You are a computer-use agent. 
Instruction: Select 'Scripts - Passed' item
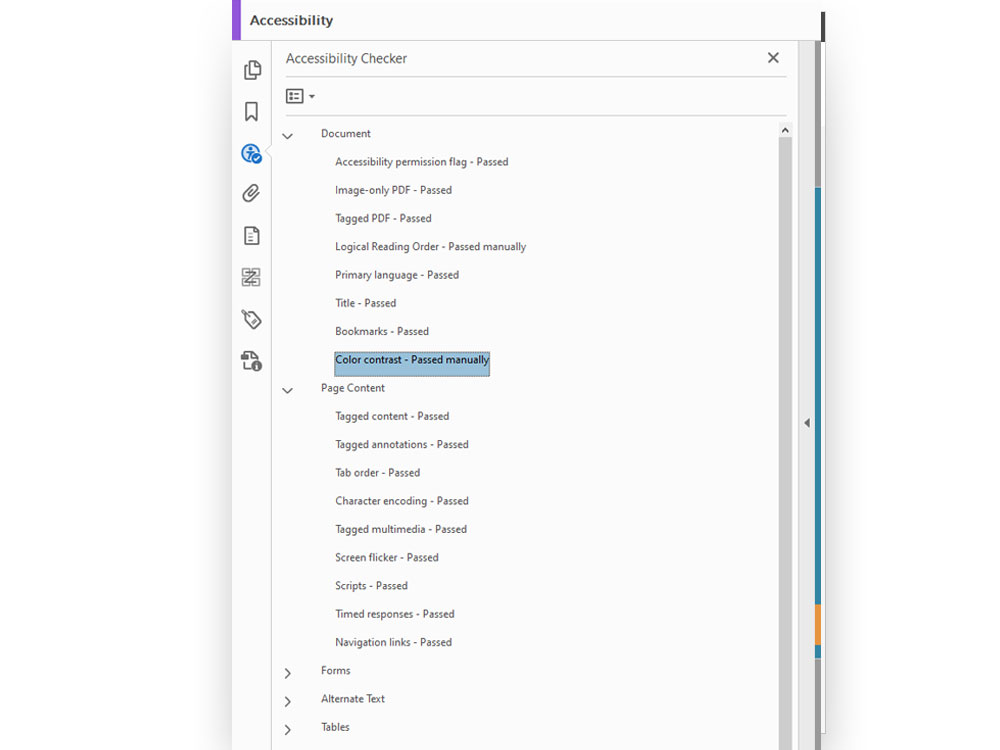click(371, 585)
